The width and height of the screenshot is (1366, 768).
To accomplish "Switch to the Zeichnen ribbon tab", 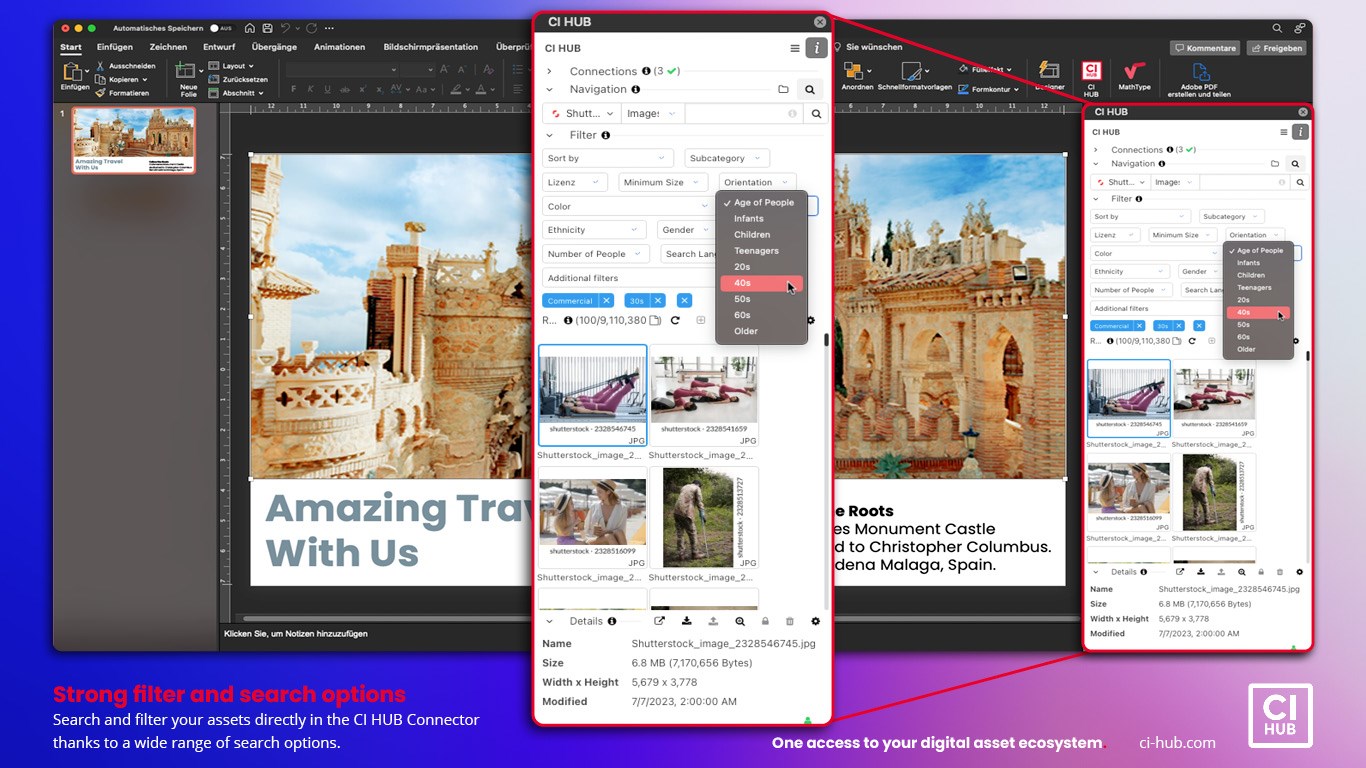I will pos(168,47).
